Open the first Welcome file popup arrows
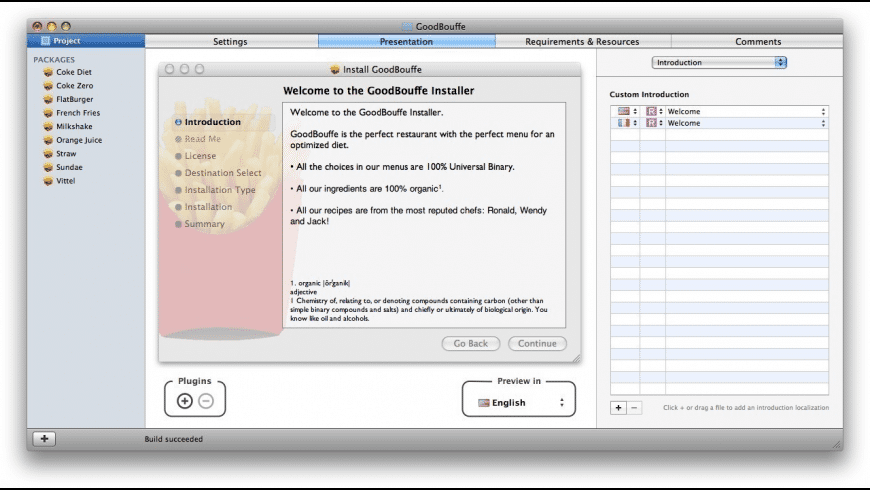Image resolution: width=870 pixels, height=490 pixels. pos(823,112)
